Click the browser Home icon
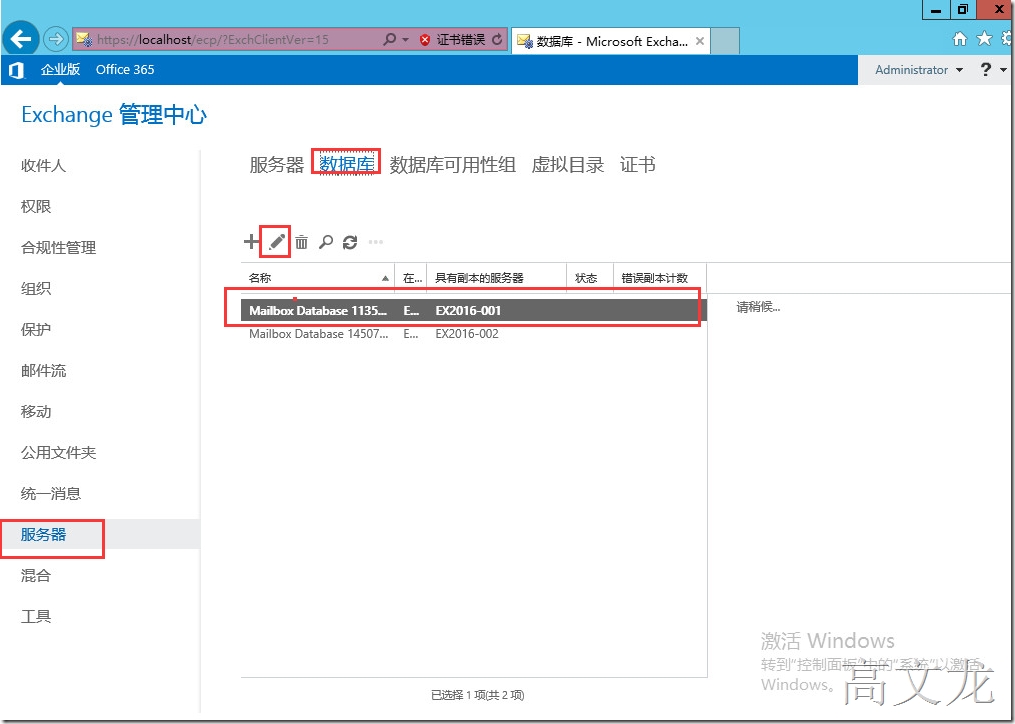 (x=961, y=40)
